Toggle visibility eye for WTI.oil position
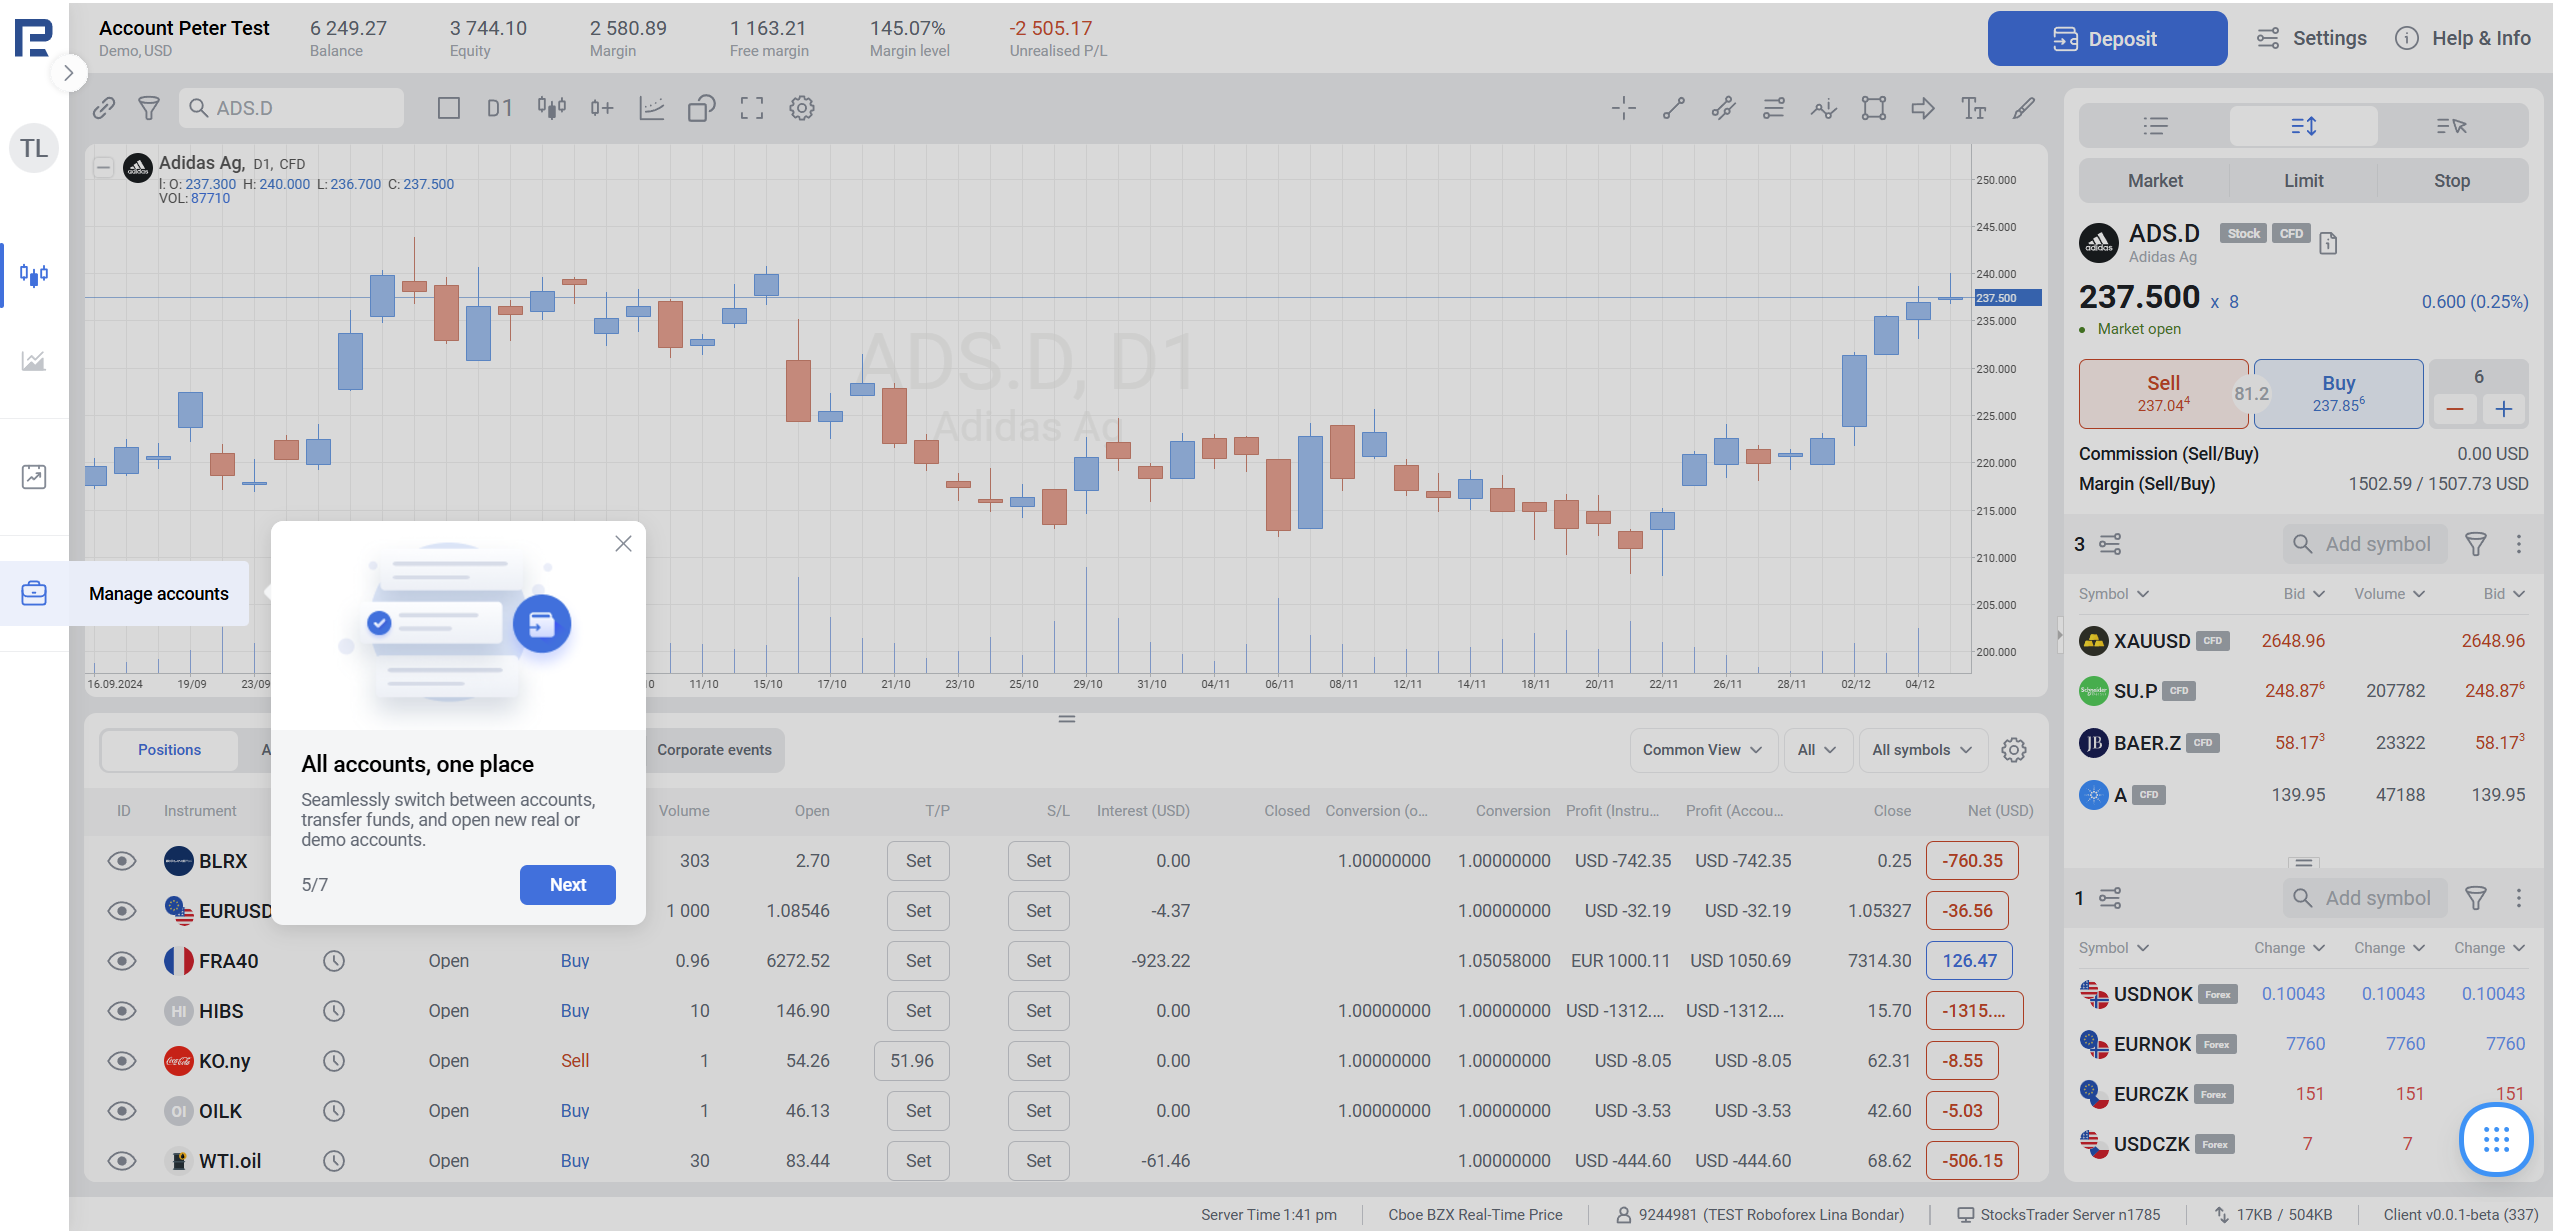The height and width of the screenshot is (1231, 2553). [122, 1161]
